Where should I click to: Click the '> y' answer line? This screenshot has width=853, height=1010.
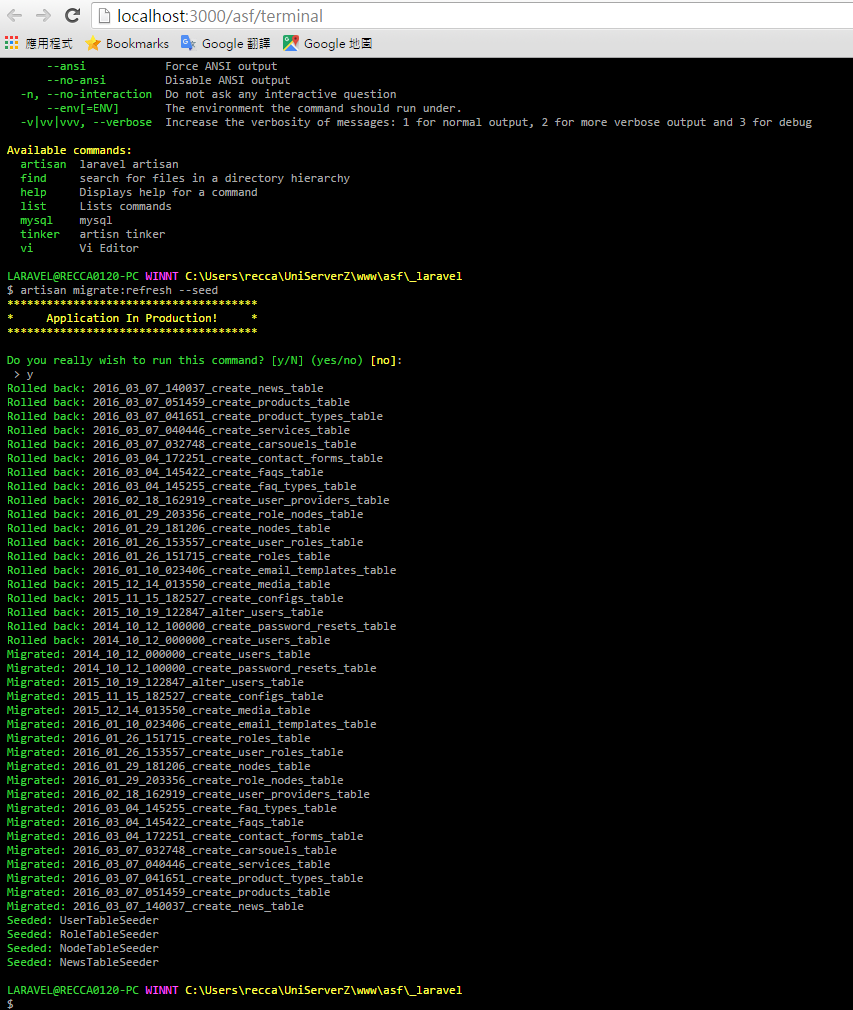click(x=23, y=374)
